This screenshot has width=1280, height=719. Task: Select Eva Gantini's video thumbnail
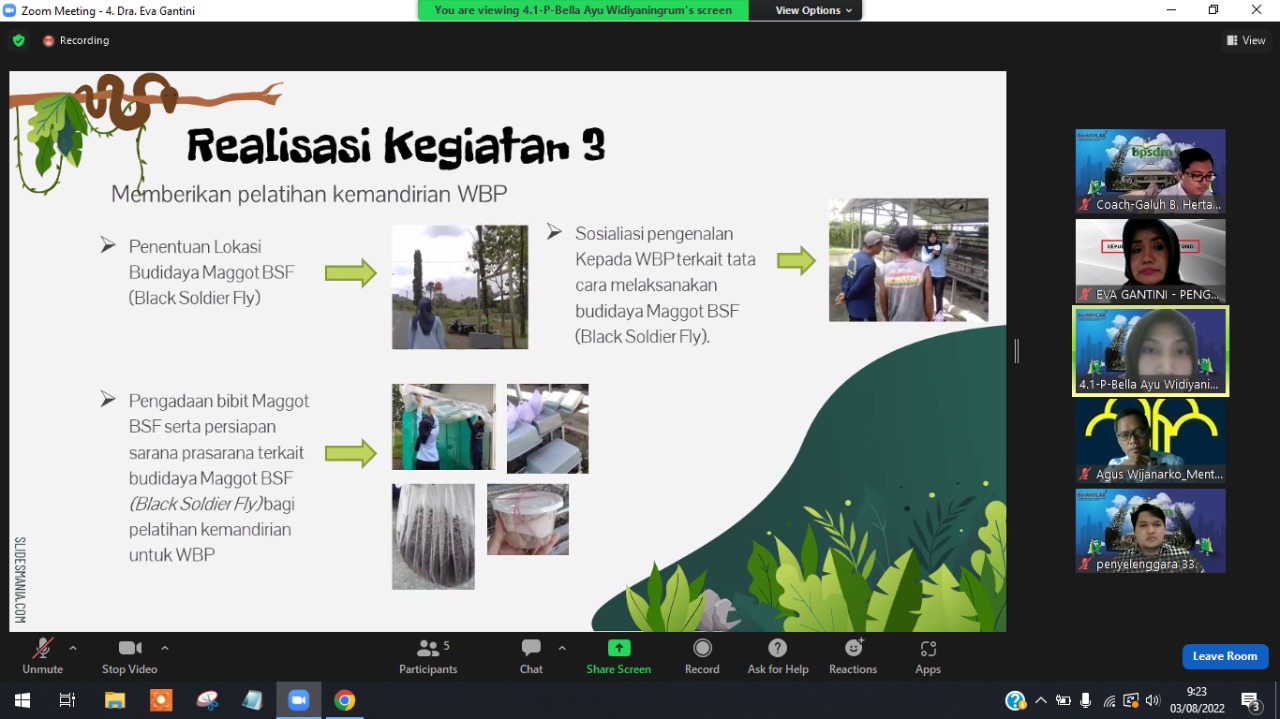(x=1150, y=260)
